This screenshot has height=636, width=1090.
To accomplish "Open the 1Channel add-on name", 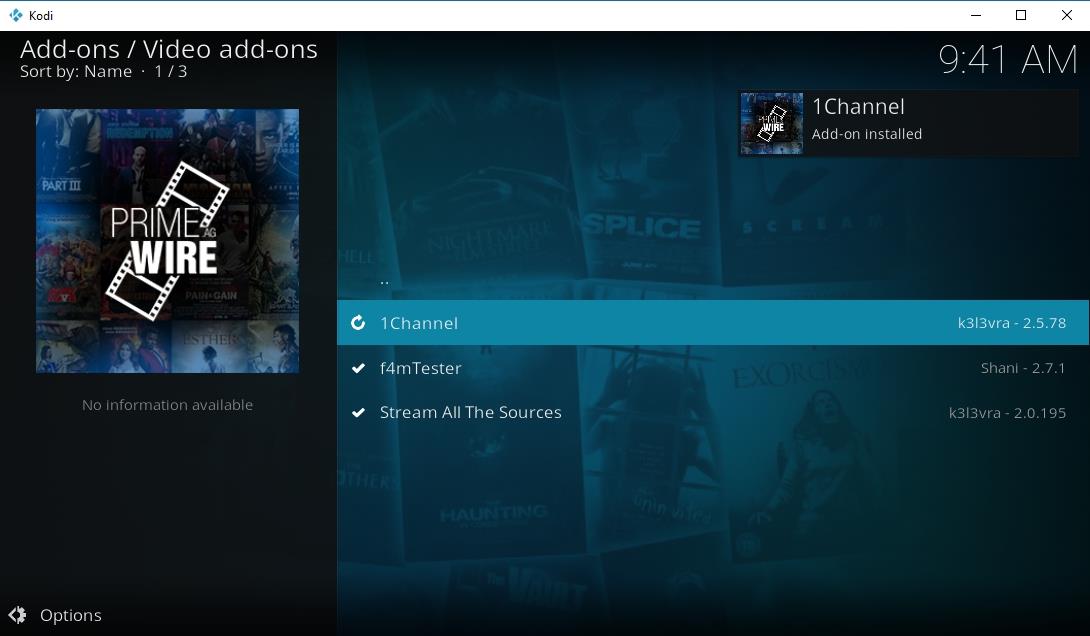I will [418, 323].
